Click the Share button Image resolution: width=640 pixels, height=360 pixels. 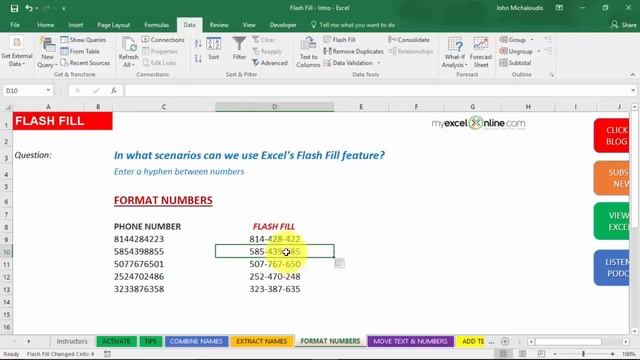(x=624, y=25)
